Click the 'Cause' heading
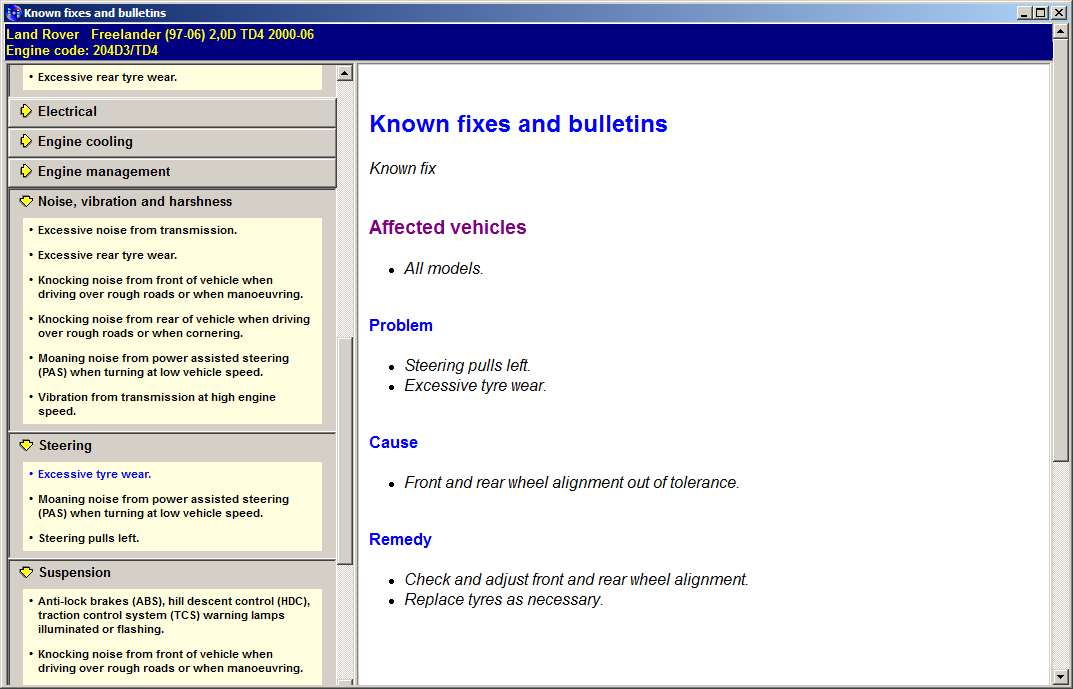1073x689 pixels. point(393,442)
